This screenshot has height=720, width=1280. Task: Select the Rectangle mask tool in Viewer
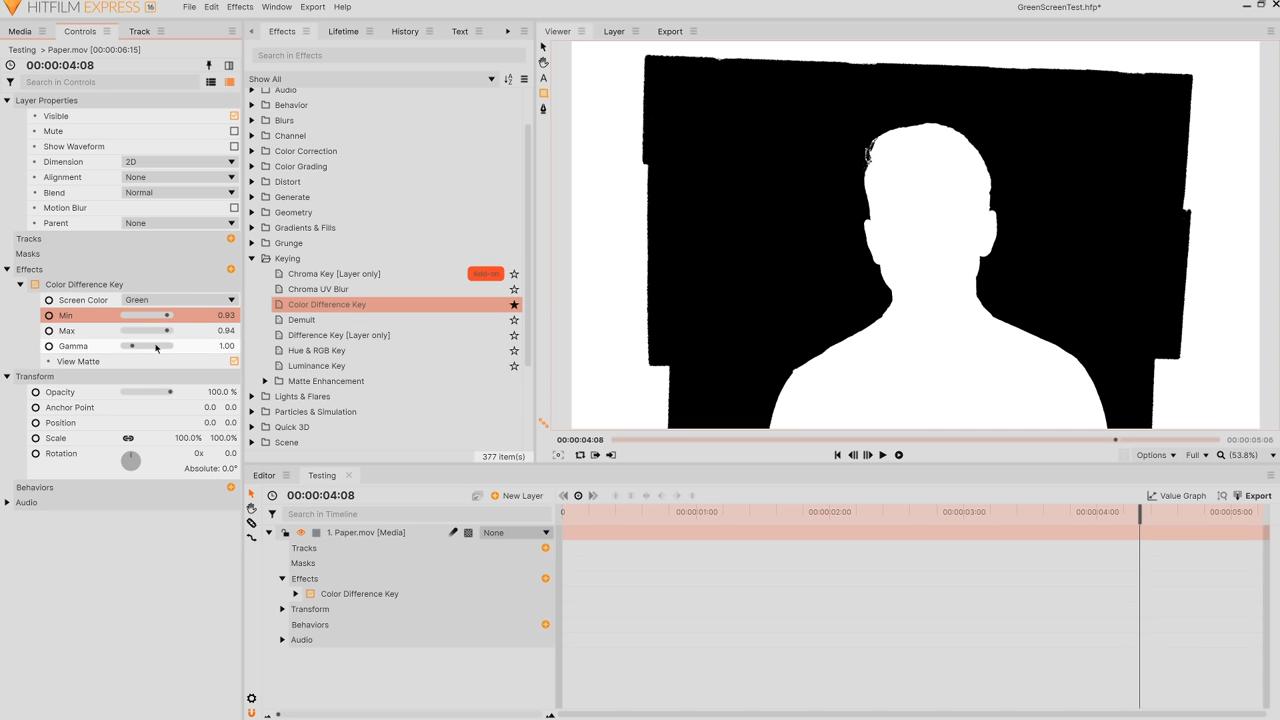543,93
